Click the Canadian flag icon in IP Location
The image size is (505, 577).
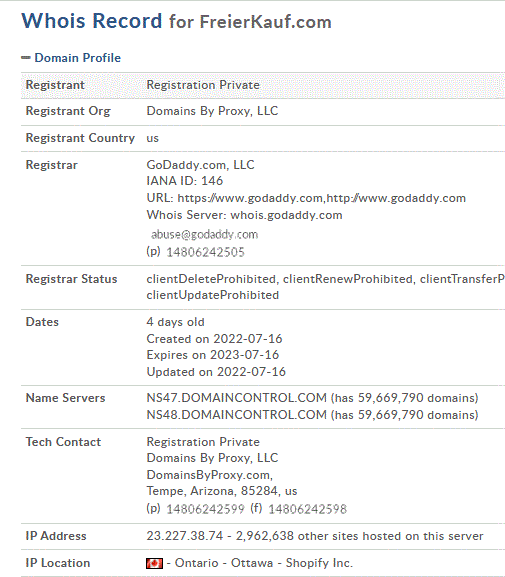point(154,563)
